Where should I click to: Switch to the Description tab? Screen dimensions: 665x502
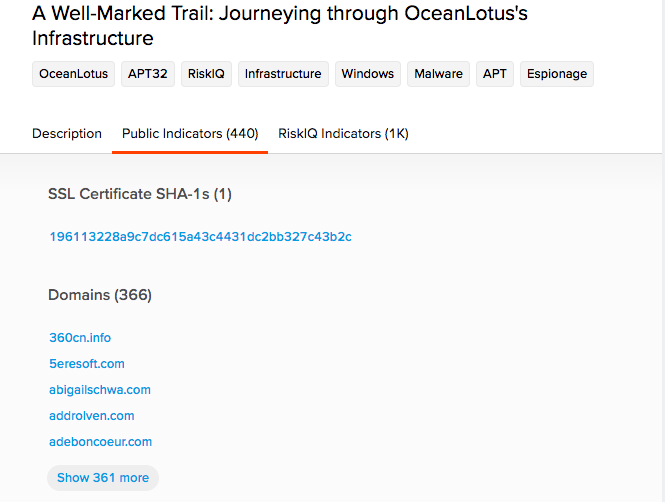[x=67, y=134]
